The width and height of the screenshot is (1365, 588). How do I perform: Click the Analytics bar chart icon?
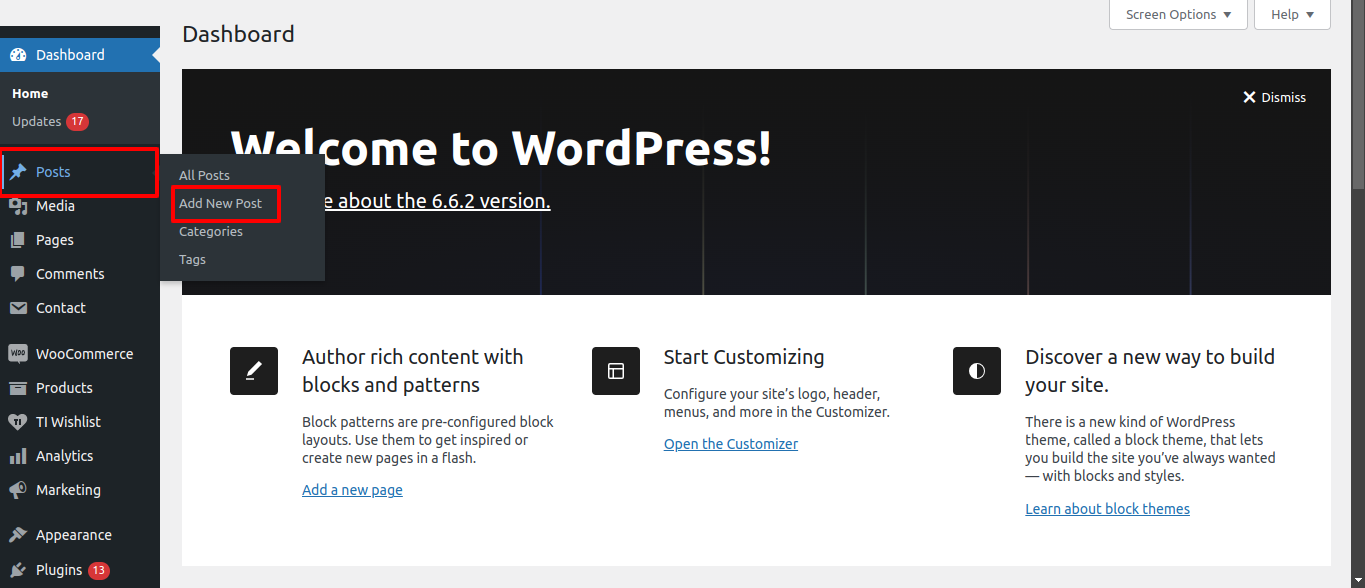pos(18,456)
